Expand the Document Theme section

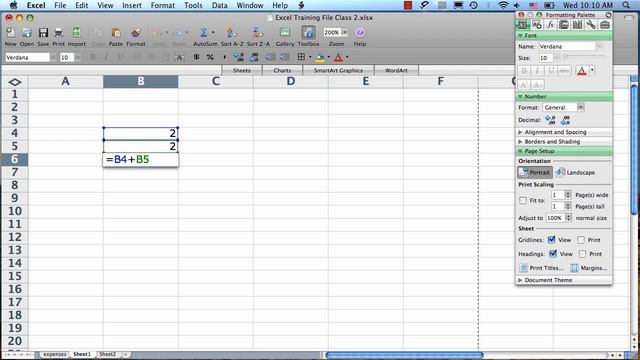coord(520,280)
